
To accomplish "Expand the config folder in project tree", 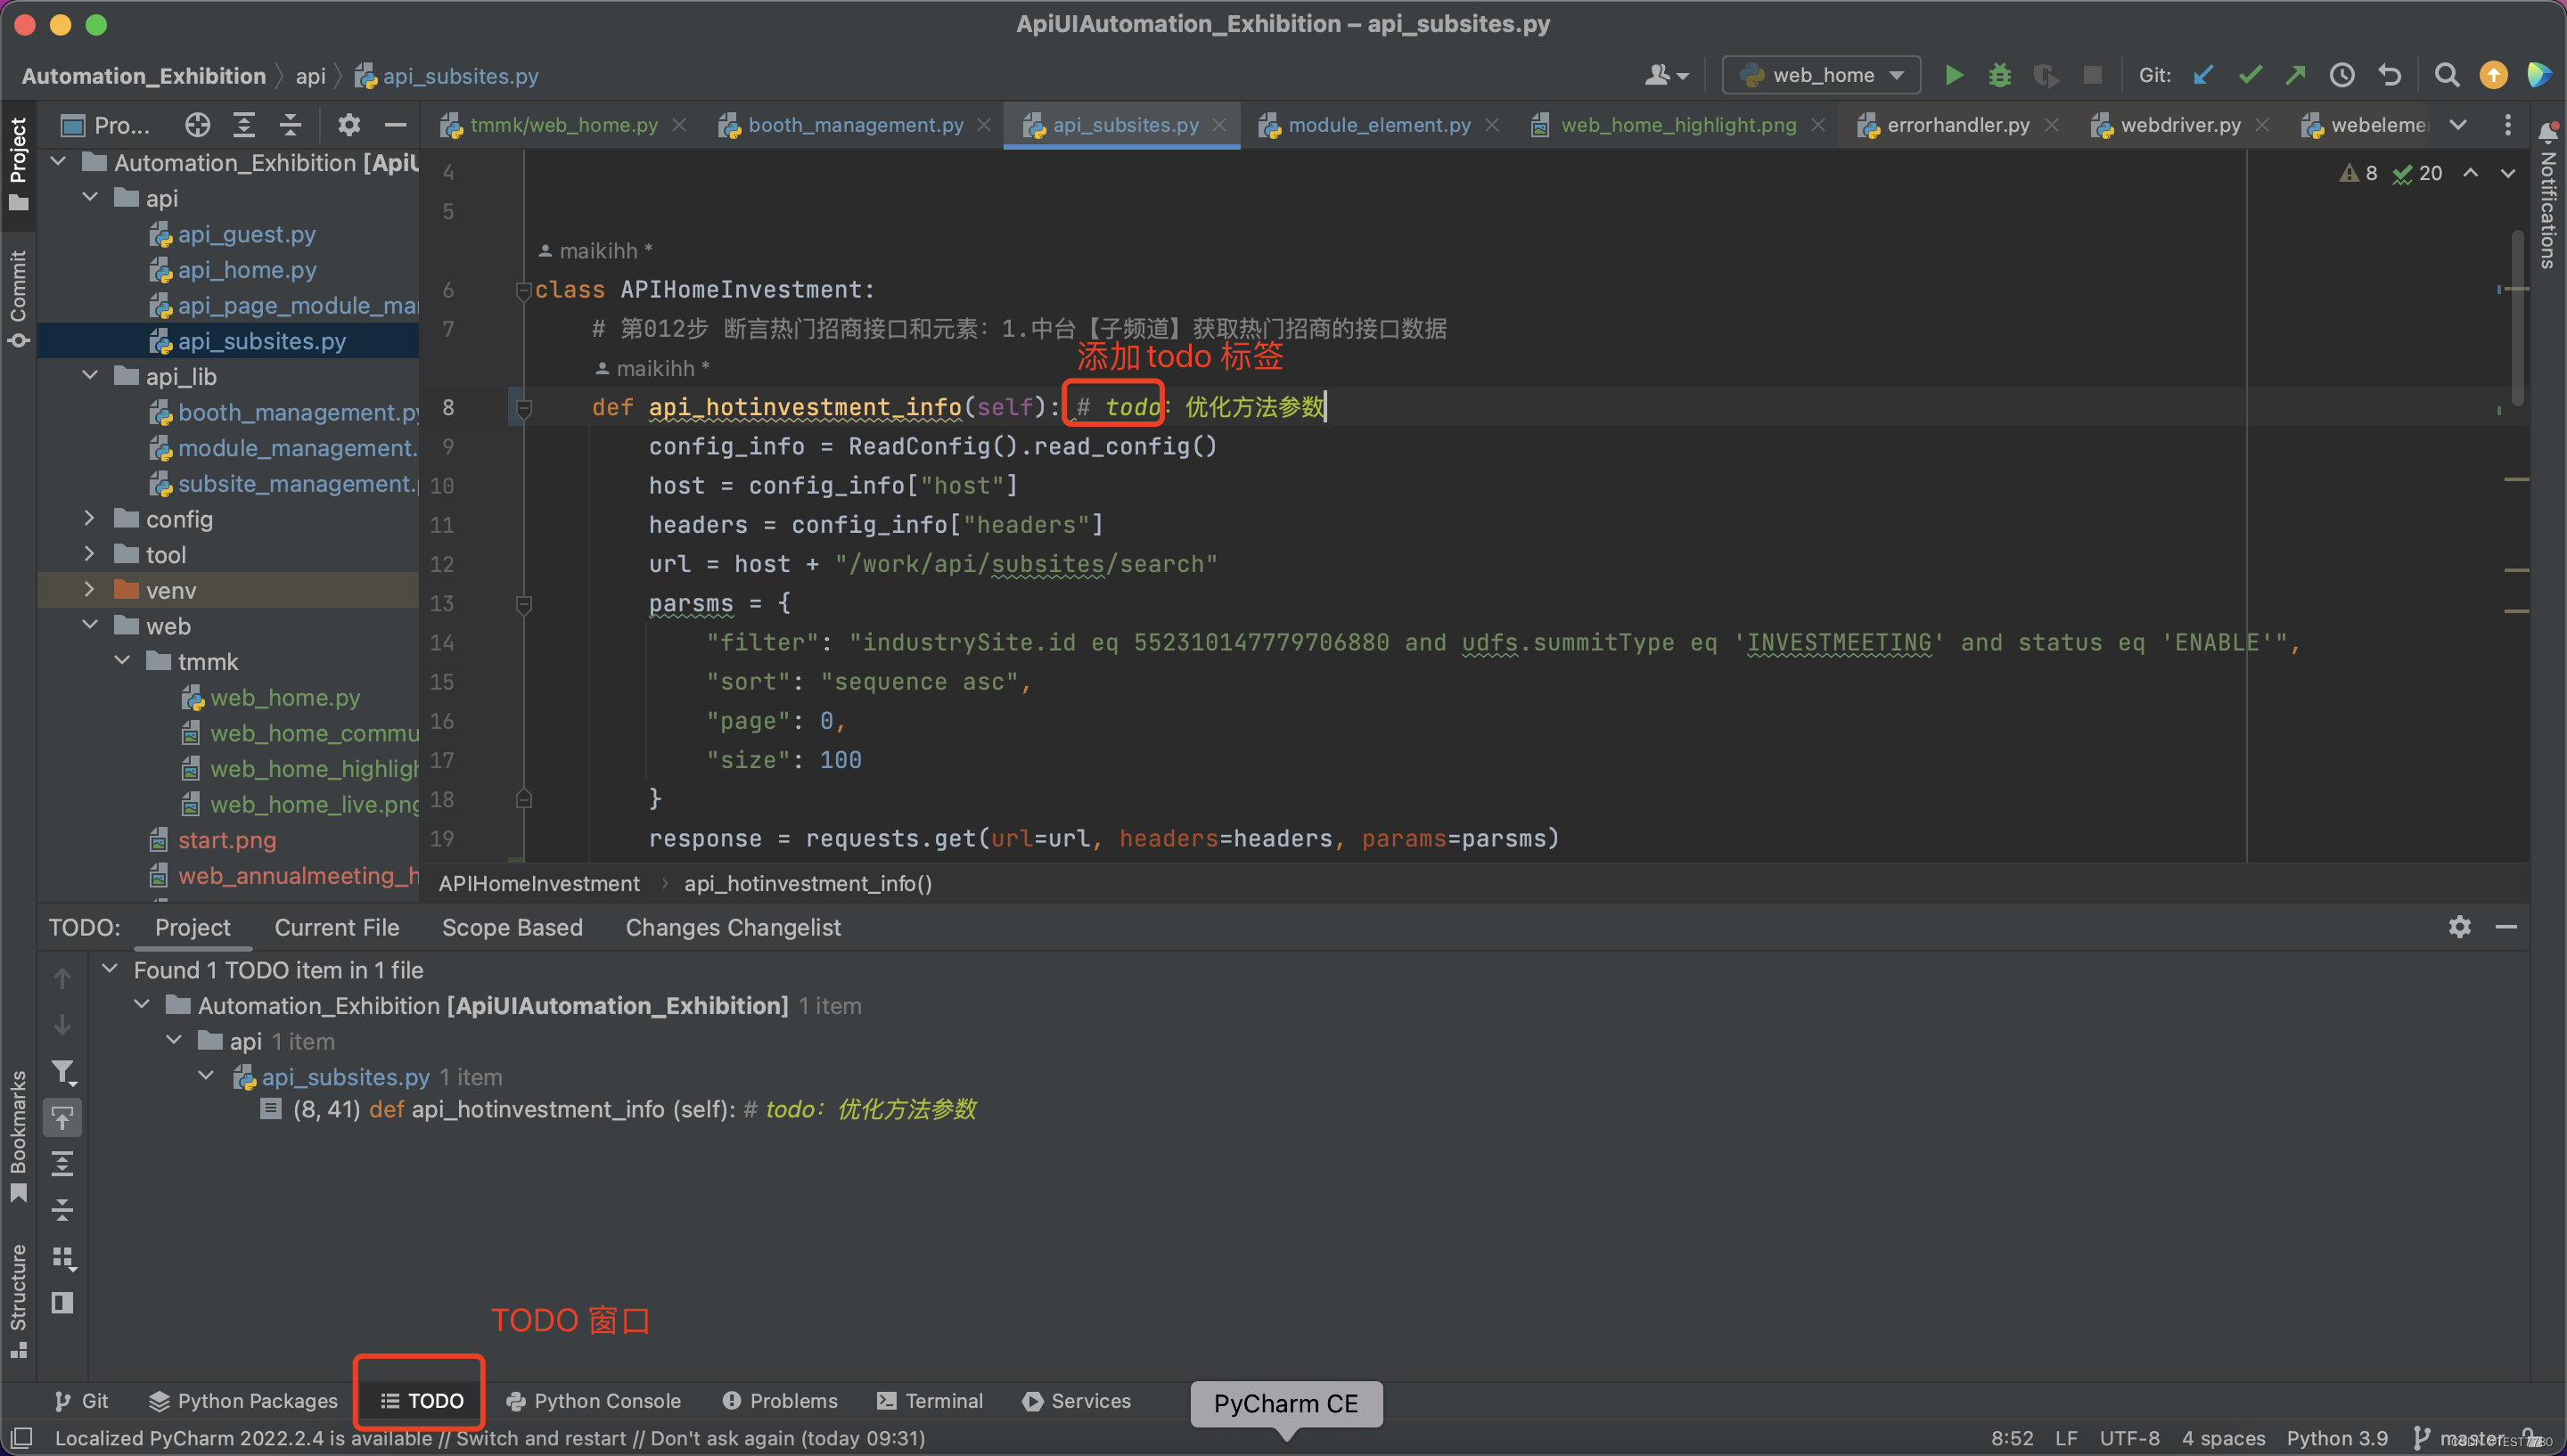I will tap(89, 519).
